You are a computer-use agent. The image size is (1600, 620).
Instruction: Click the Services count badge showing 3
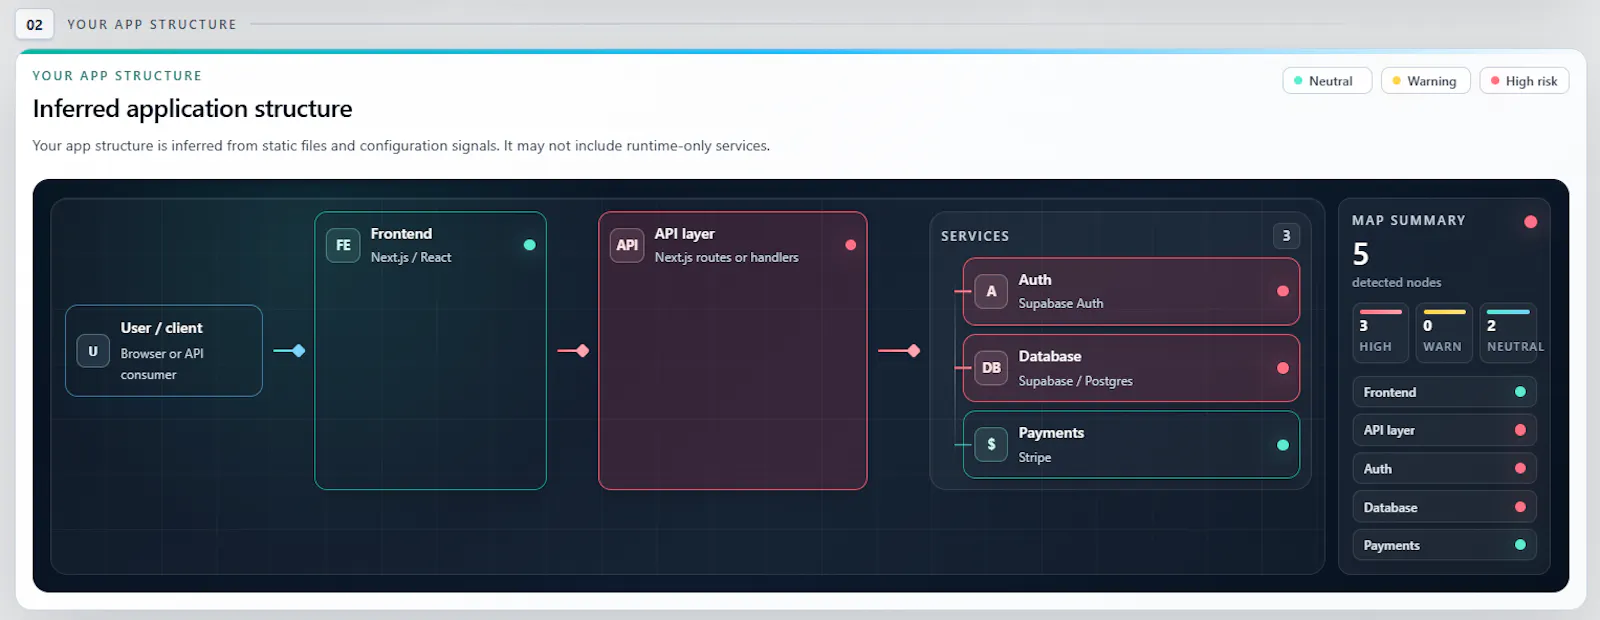pyautogui.click(x=1286, y=236)
